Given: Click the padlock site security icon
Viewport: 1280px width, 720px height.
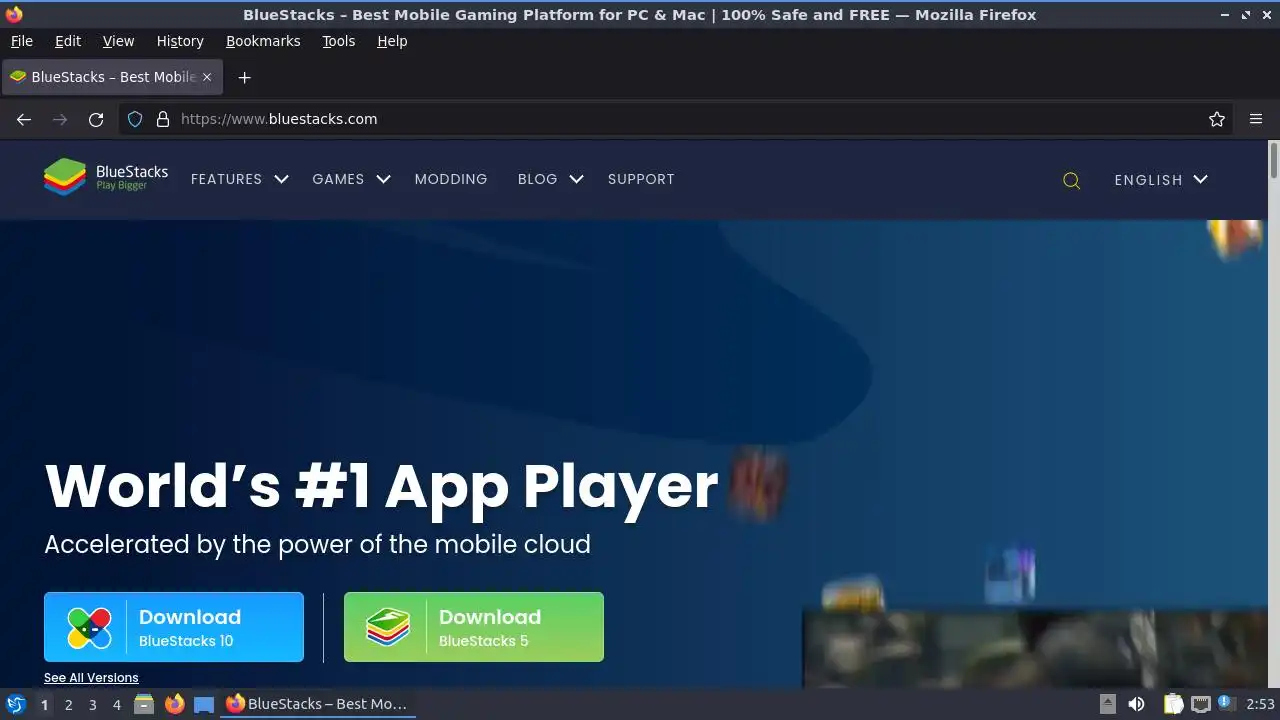Looking at the screenshot, I should click(x=163, y=119).
